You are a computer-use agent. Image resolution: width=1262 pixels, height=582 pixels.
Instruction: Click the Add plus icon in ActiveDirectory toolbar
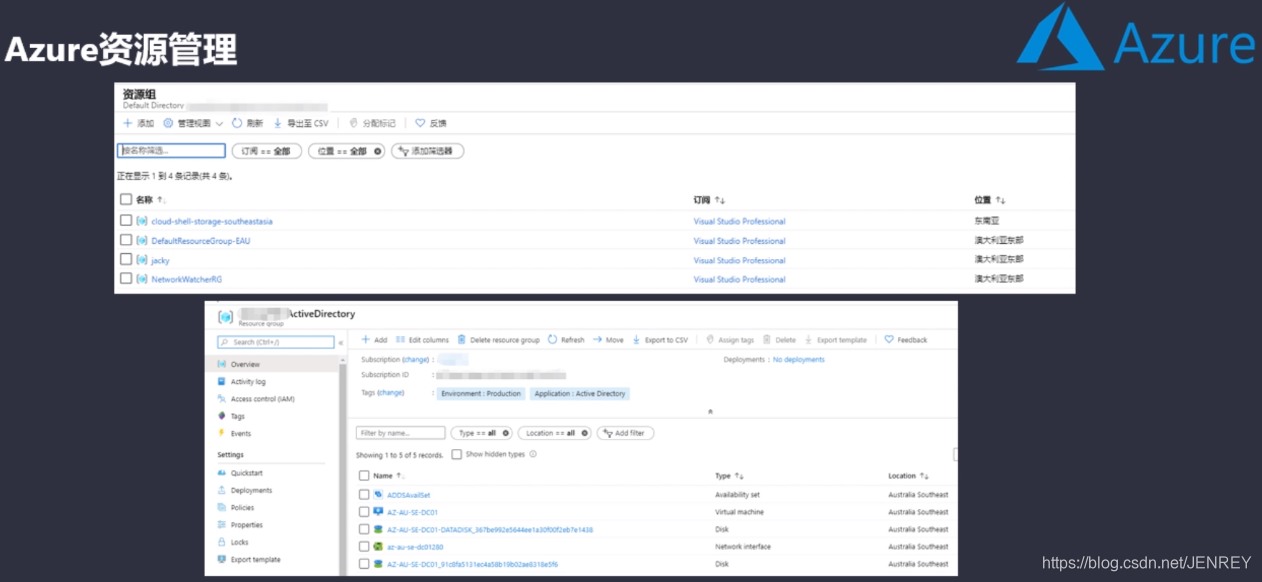click(367, 340)
